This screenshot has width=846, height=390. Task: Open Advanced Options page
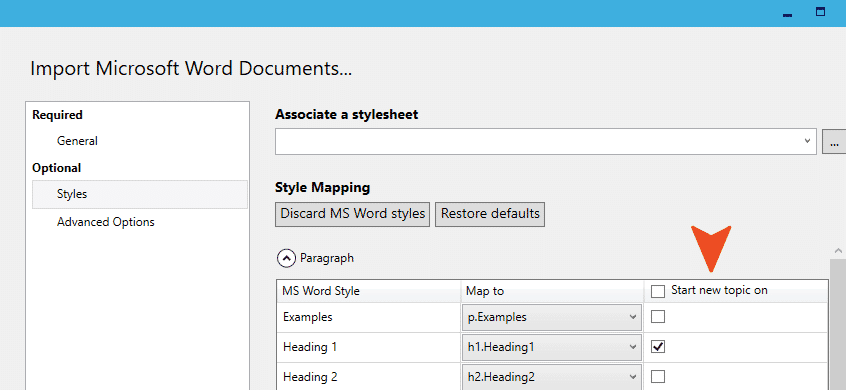click(x=106, y=222)
